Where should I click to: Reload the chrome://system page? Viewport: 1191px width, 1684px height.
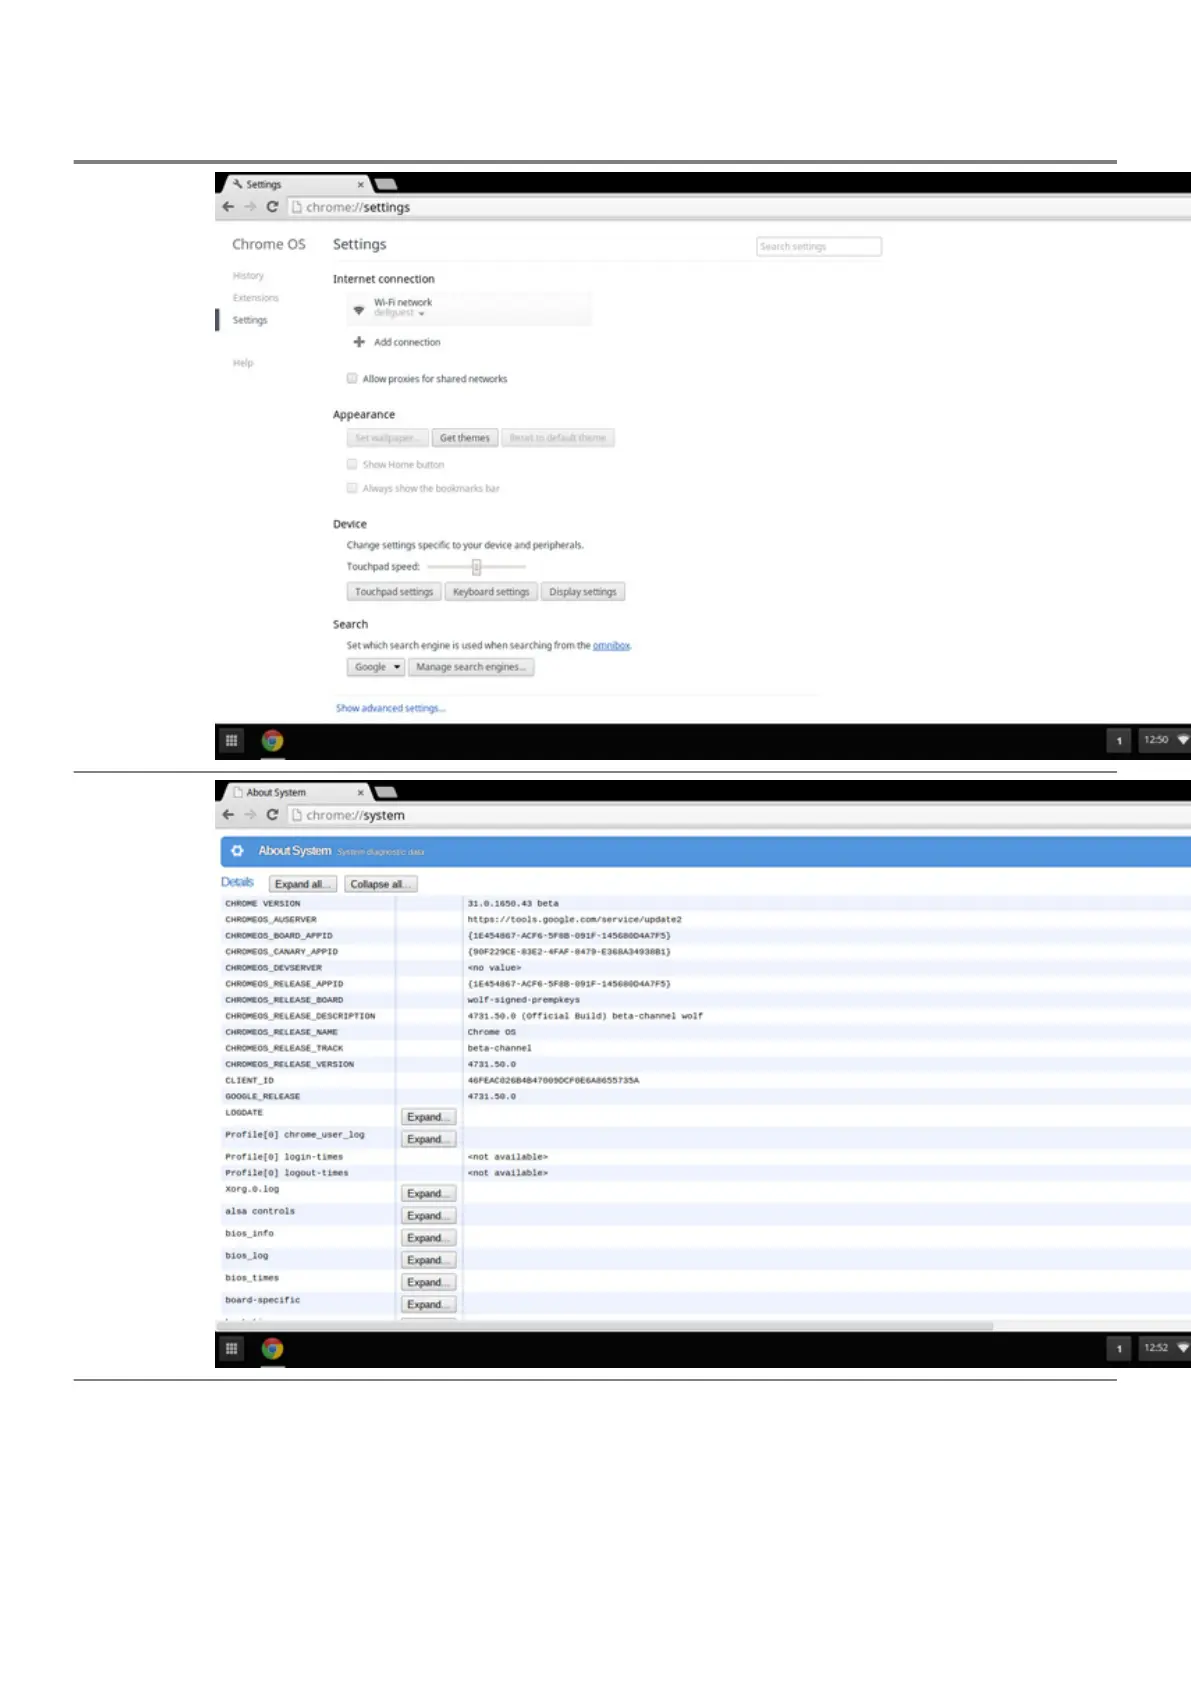tap(272, 815)
